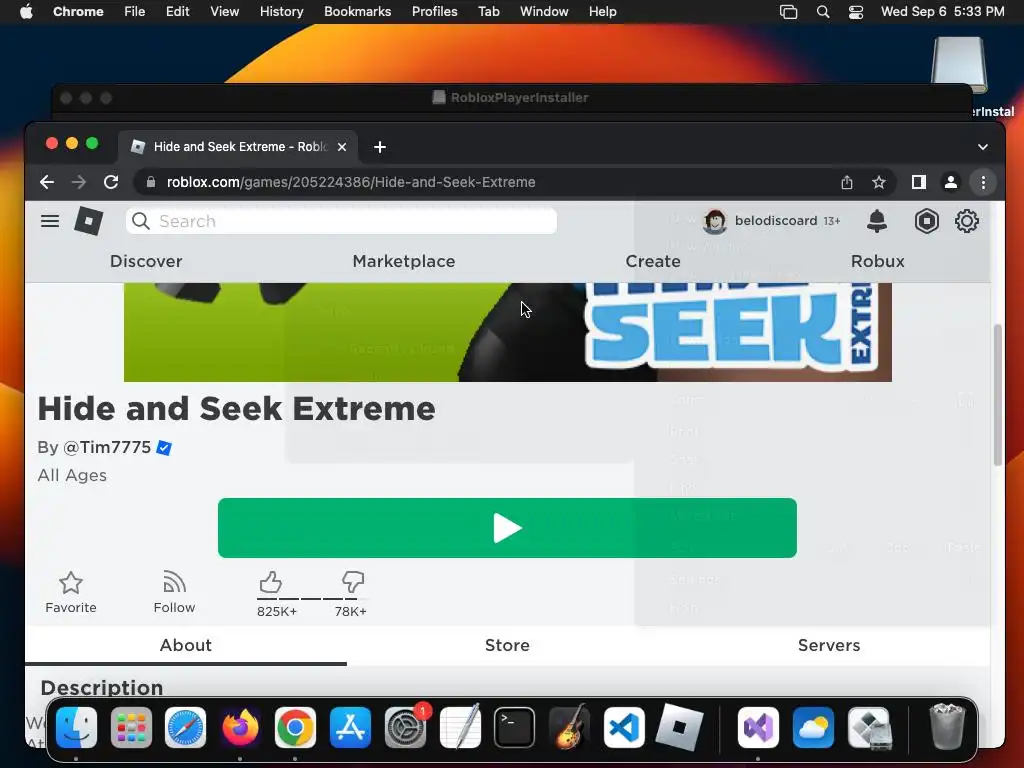Image resolution: width=1024 pixels, height=768 pixels.
Task: Click Chrome's forward arrow
Action: pos(79,182)
